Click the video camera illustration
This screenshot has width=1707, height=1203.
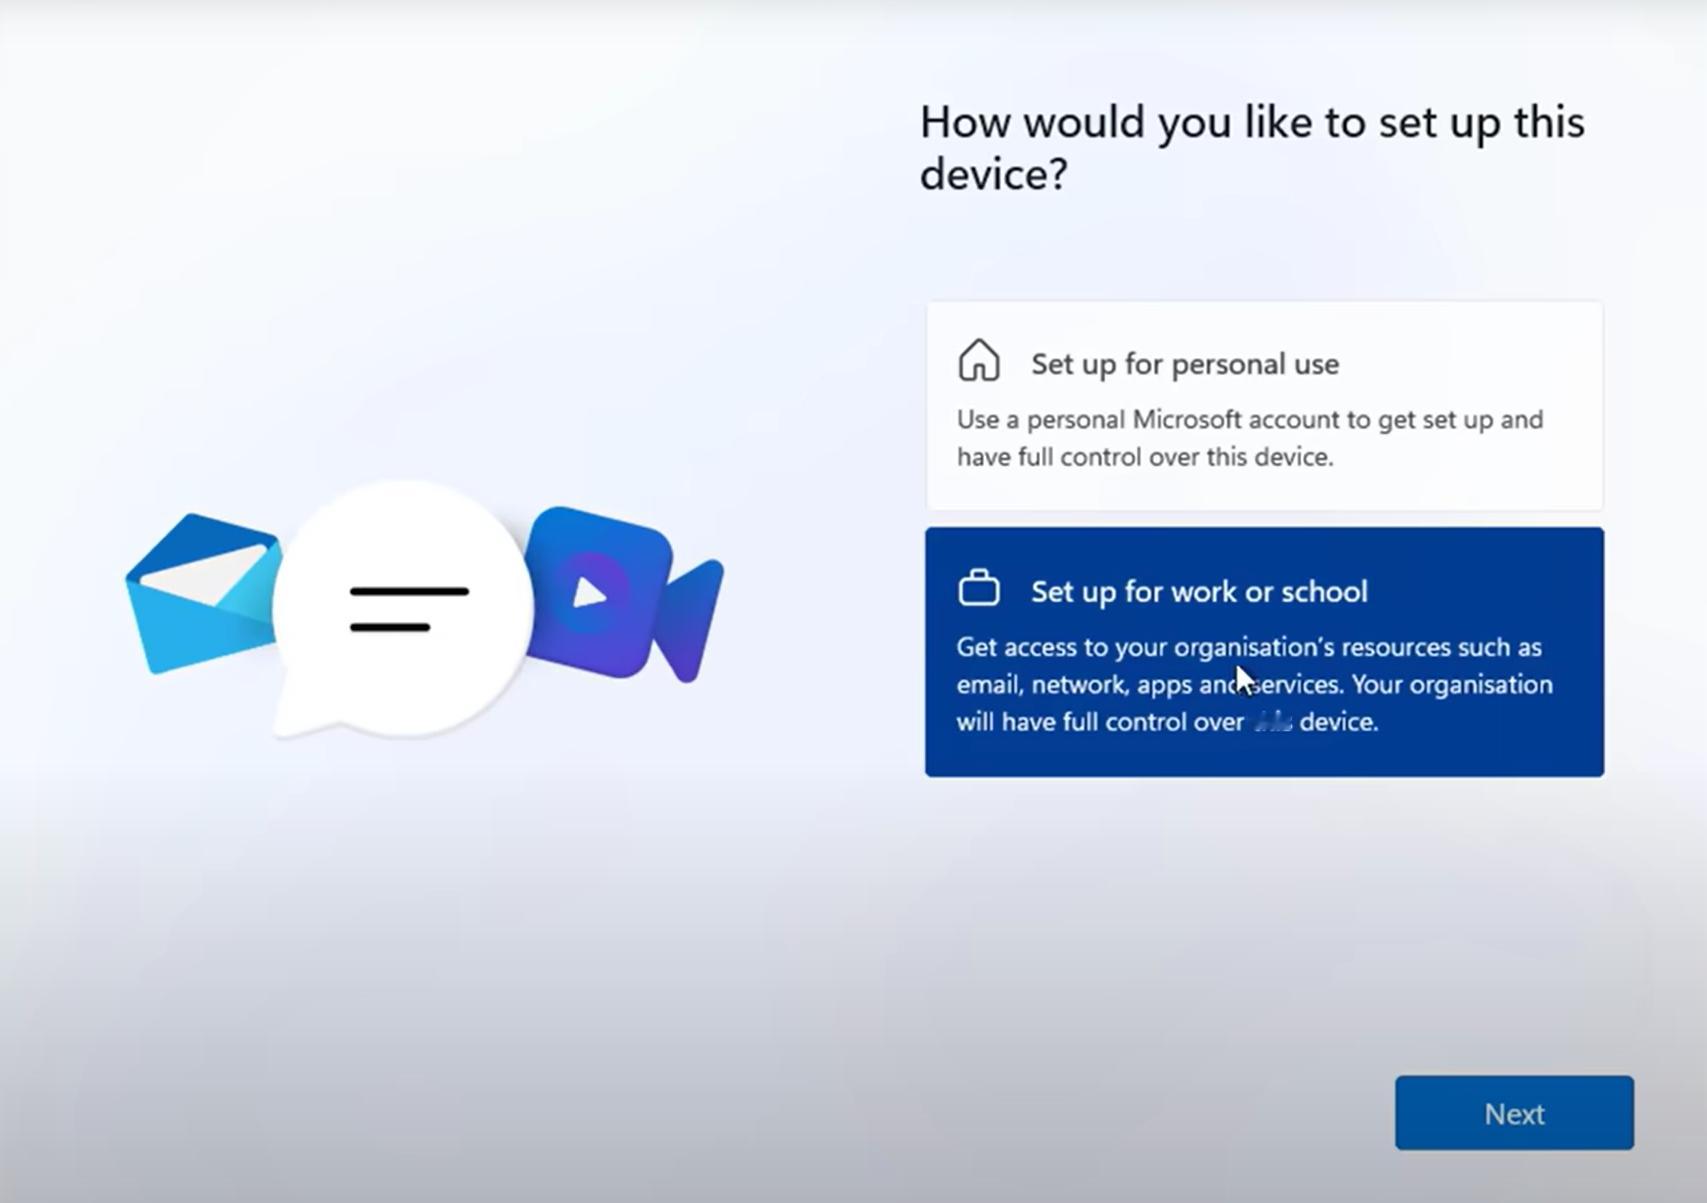pyautogui.click(x=624, y=594)
